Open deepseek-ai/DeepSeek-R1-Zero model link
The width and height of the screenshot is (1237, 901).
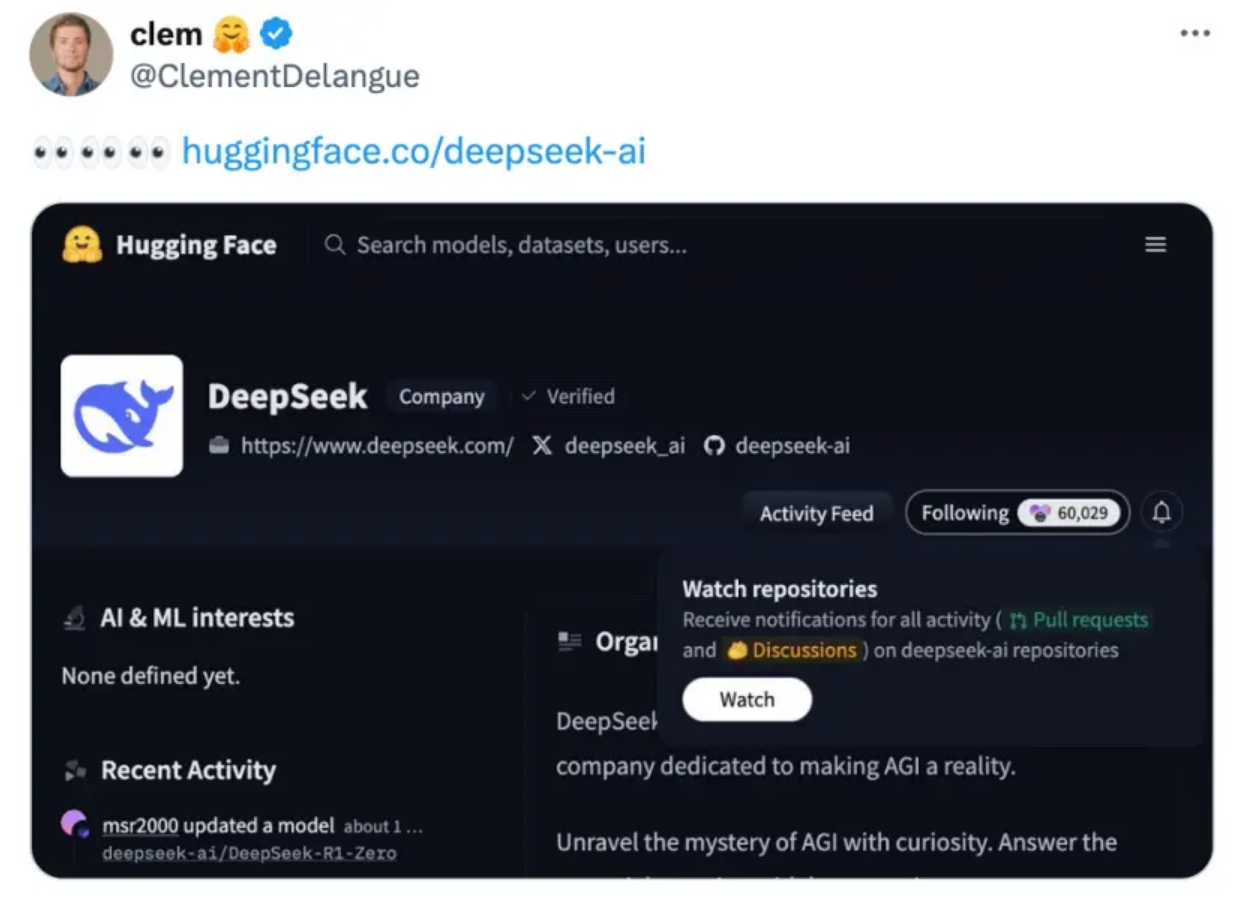[249, 853]
